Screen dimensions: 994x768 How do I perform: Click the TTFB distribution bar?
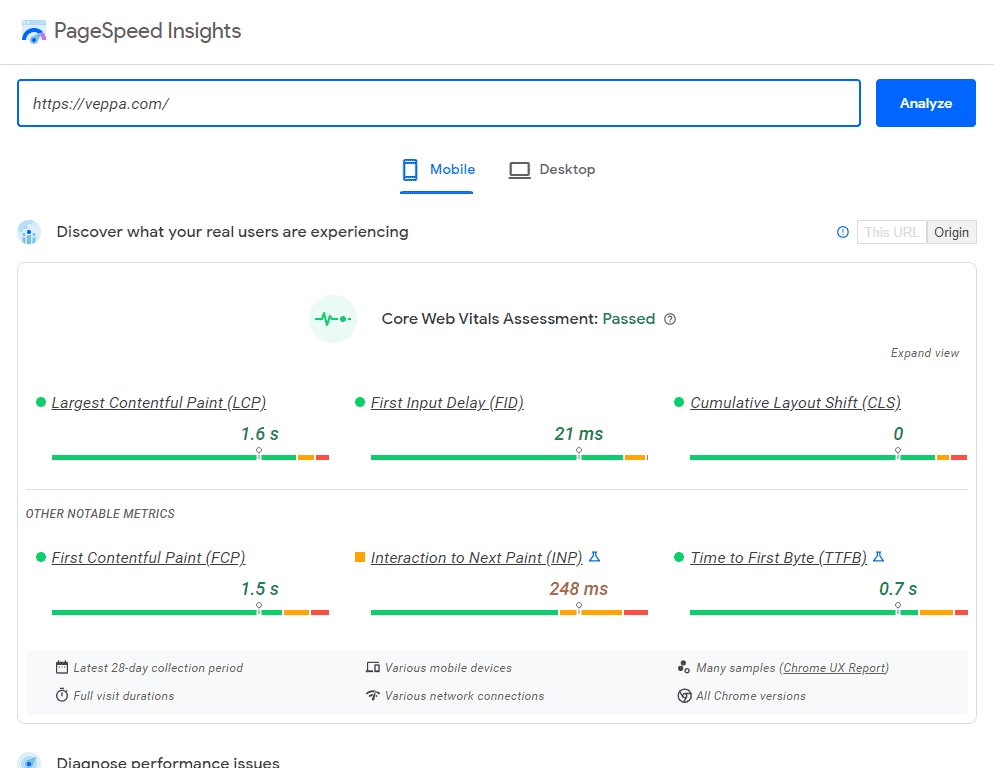point(829,612)
